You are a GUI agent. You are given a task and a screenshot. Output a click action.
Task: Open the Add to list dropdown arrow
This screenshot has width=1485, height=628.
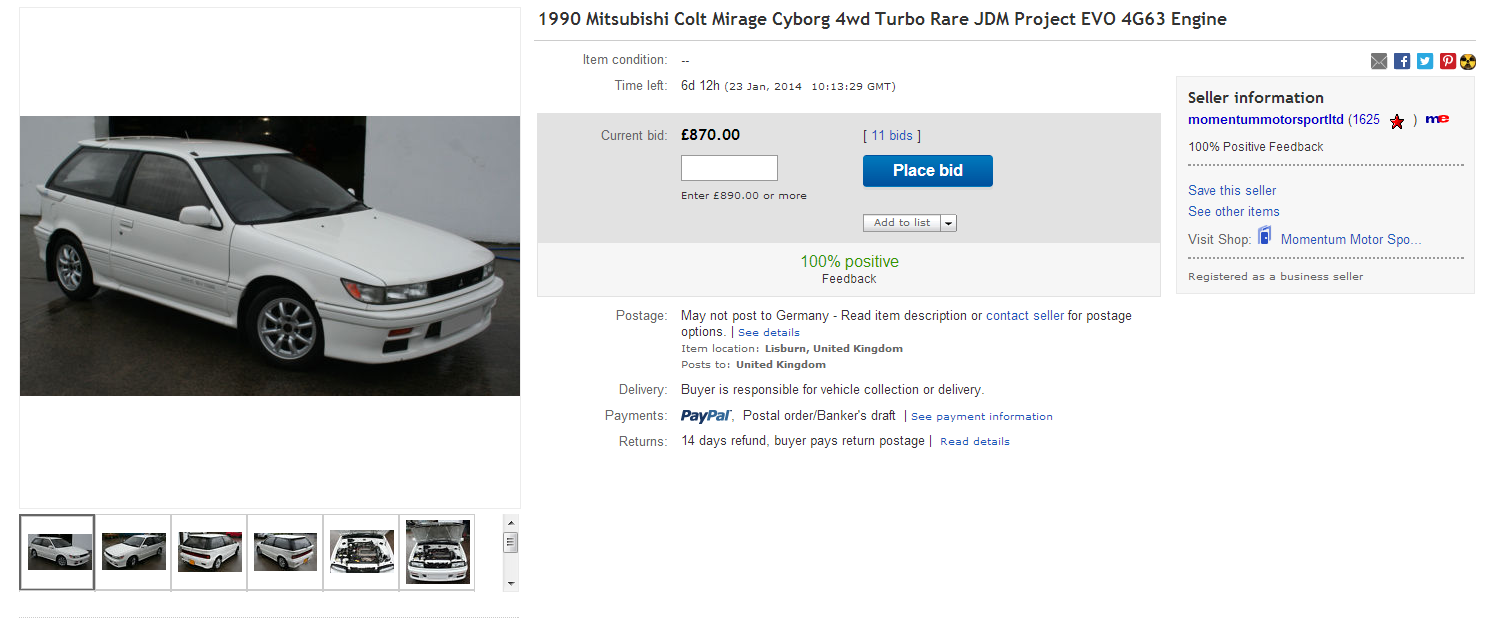pos(948,223)
